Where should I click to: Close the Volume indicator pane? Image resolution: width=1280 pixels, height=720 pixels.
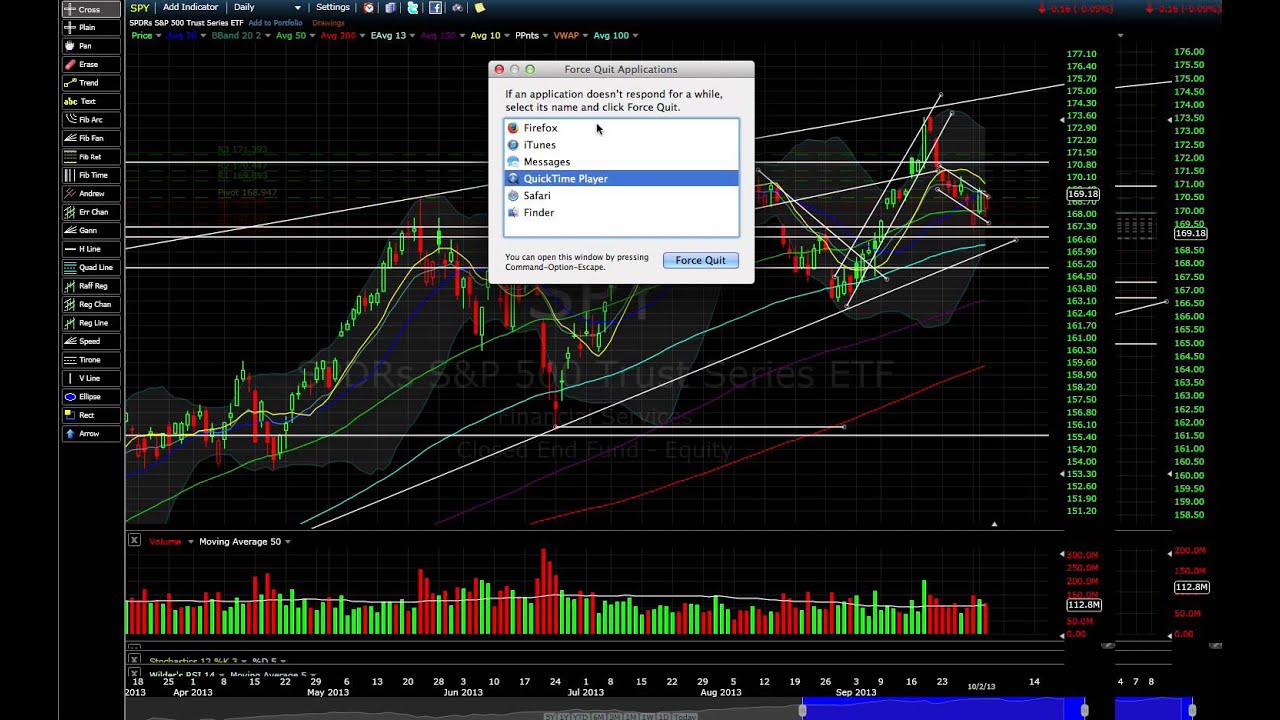click(x=134, y=541)
